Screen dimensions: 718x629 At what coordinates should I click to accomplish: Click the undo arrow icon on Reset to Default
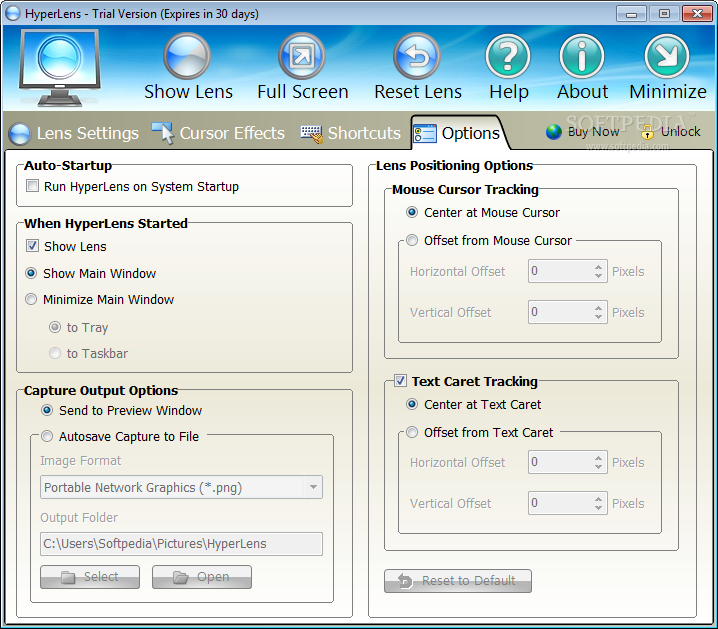[x=405, y=581]
